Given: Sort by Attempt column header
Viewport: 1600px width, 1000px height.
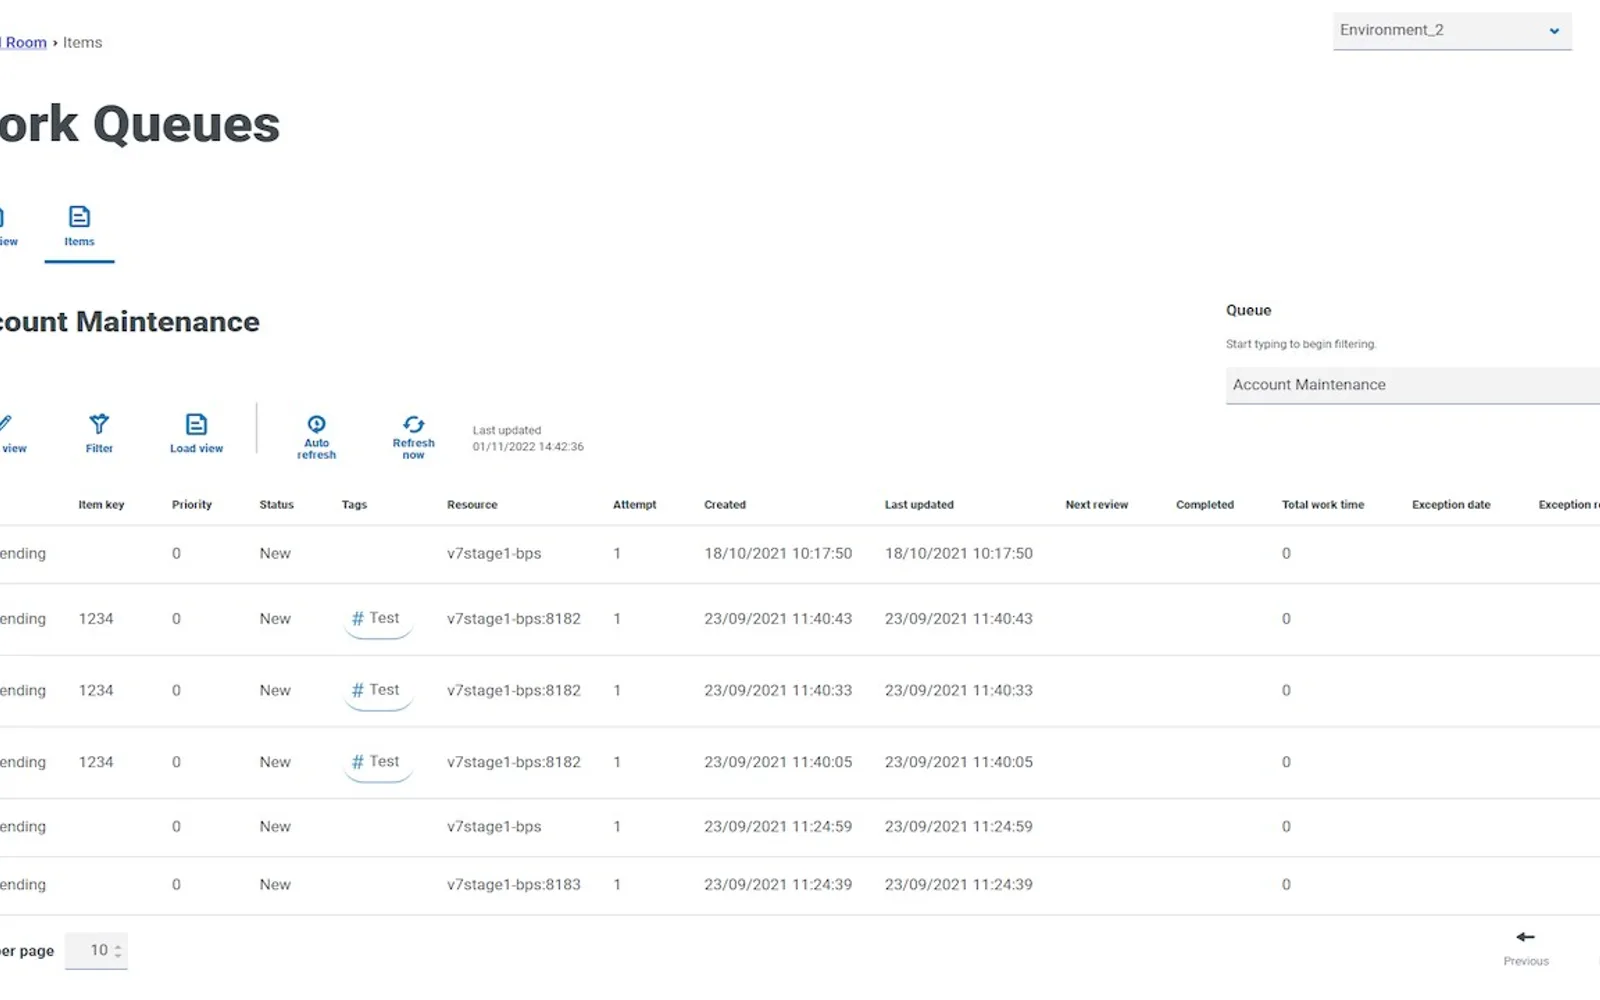Looking at the screenshot, I should point(634,505).
